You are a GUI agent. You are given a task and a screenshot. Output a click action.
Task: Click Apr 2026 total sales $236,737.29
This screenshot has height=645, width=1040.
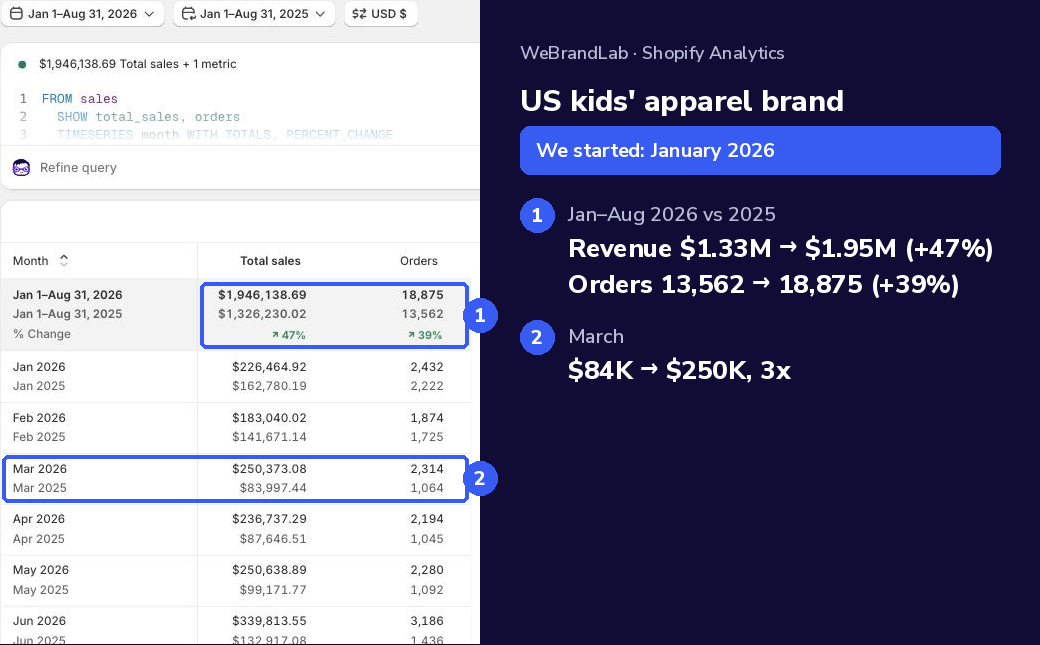pos(269,519)
